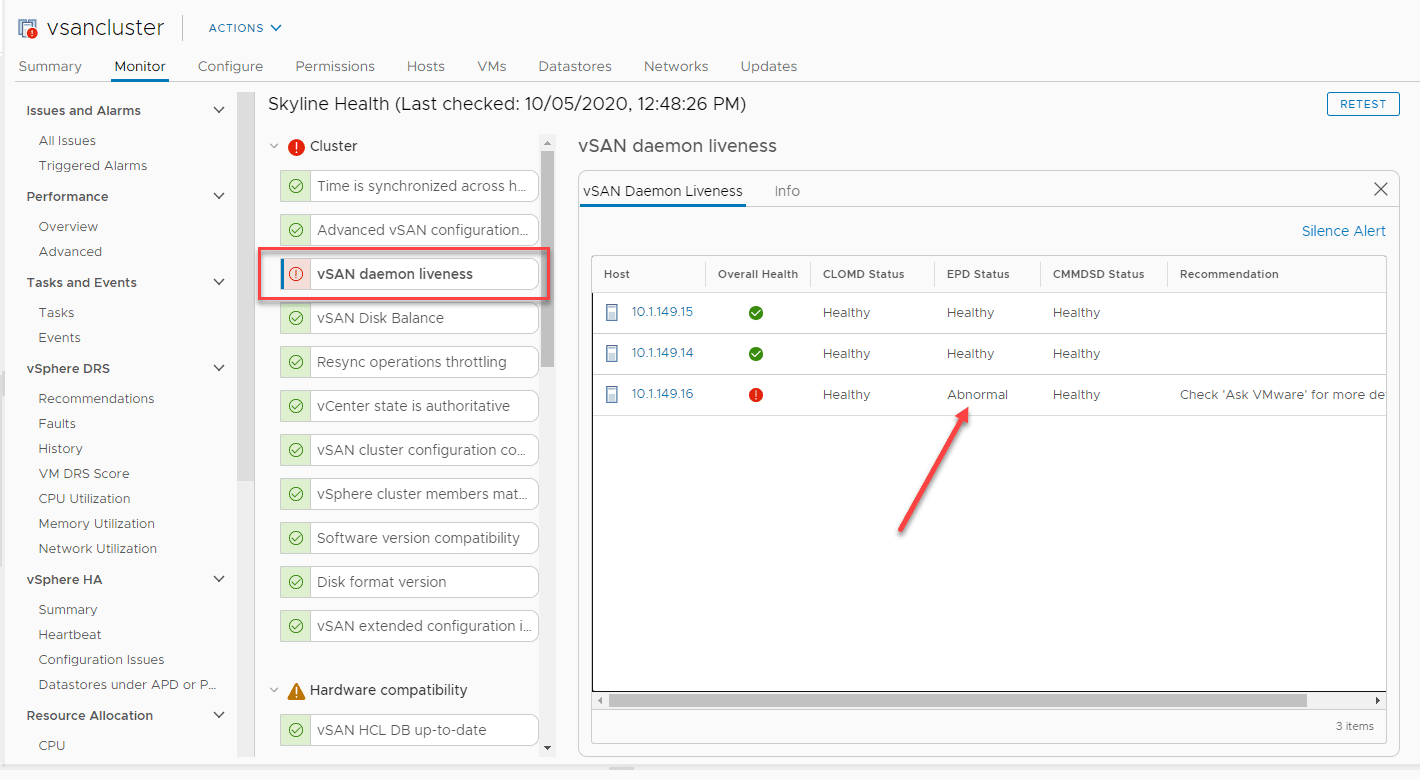
Task: Open the Info tab in details panel
Action: click(787, 191)
